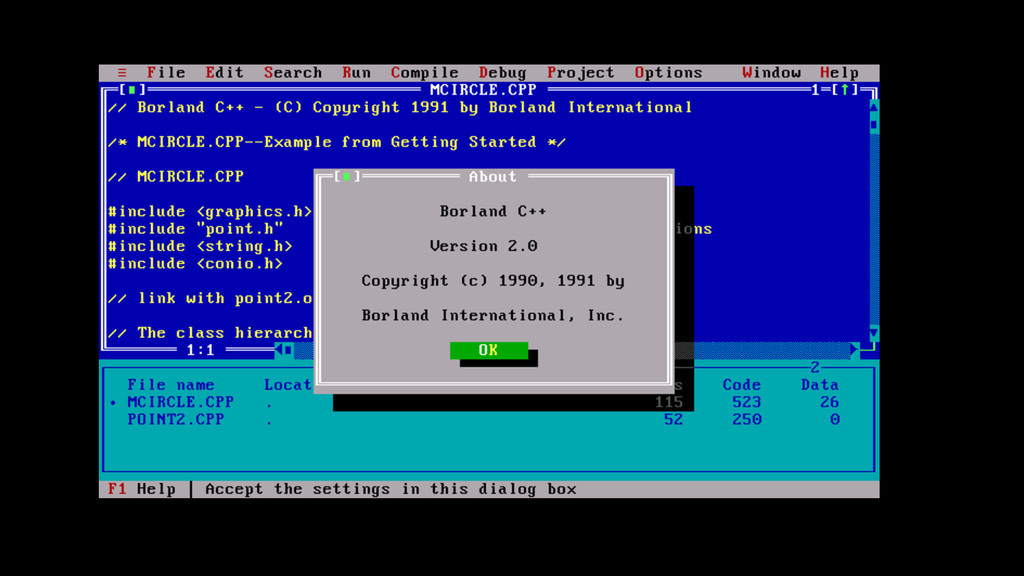Click the vertical scrollbar up arrow of the editor

pyautogui.click(x=874, y=106)
